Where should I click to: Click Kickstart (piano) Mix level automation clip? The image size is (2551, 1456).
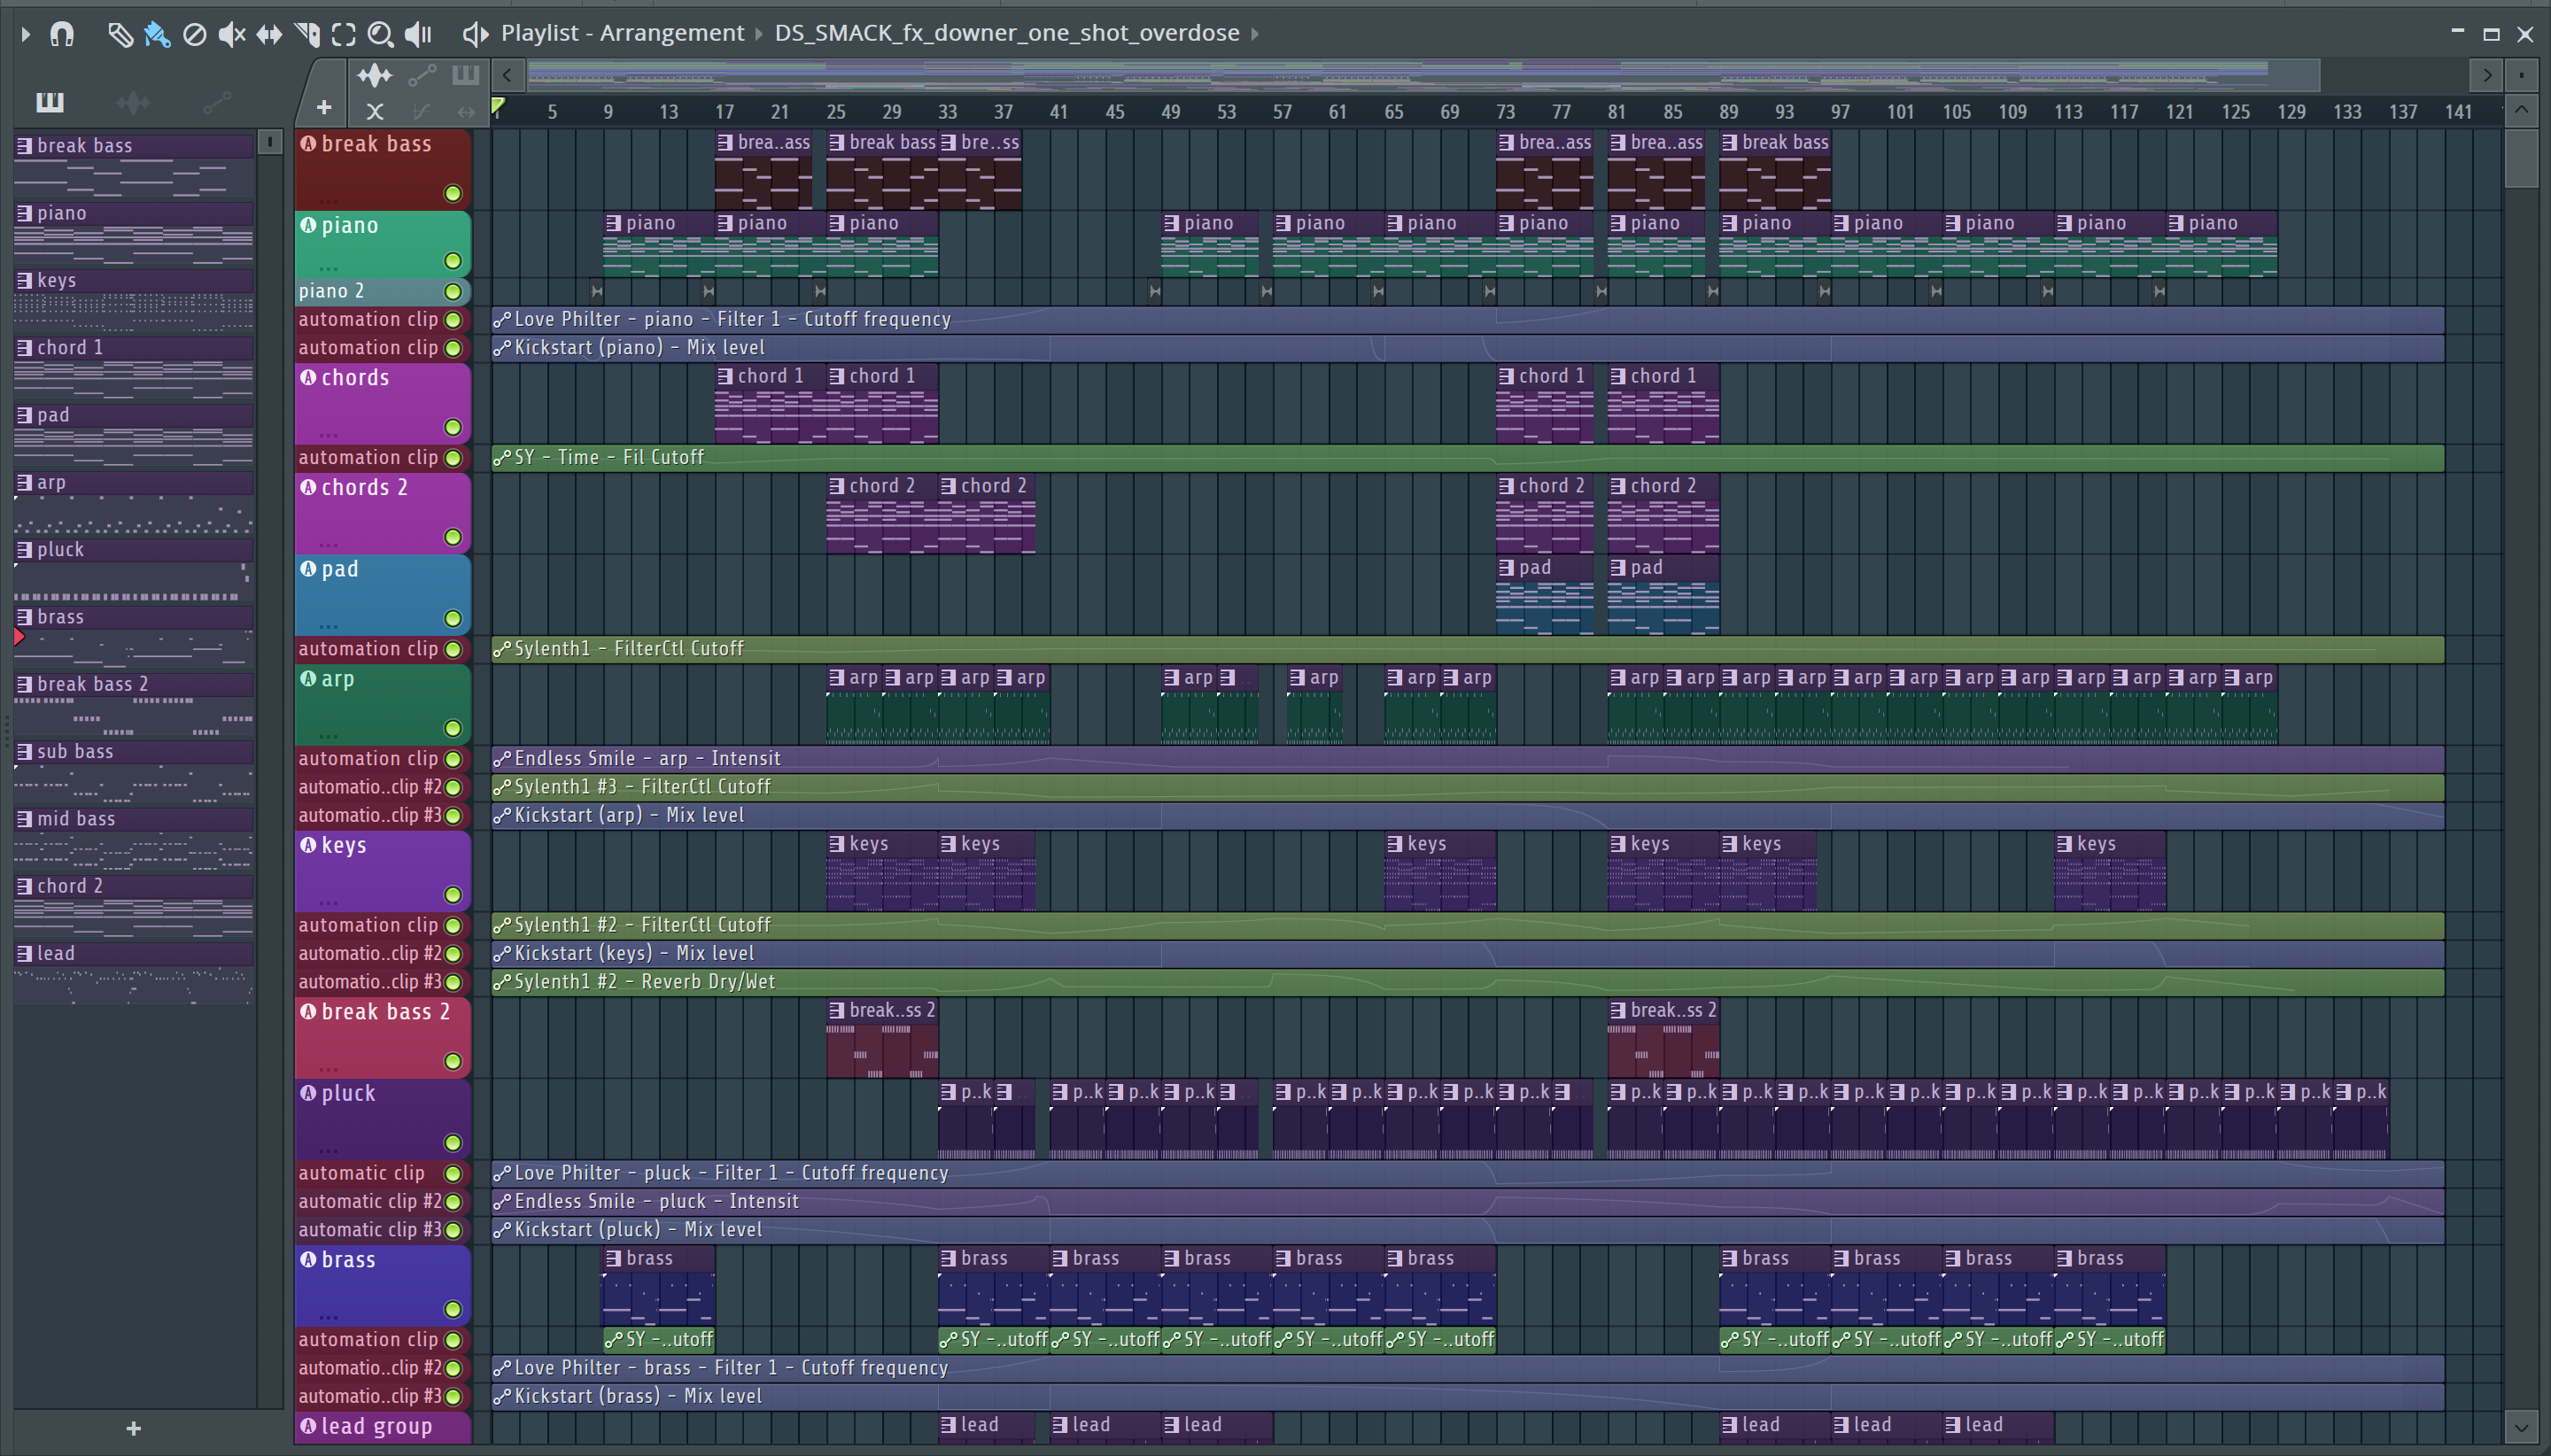click(1467, 347)
